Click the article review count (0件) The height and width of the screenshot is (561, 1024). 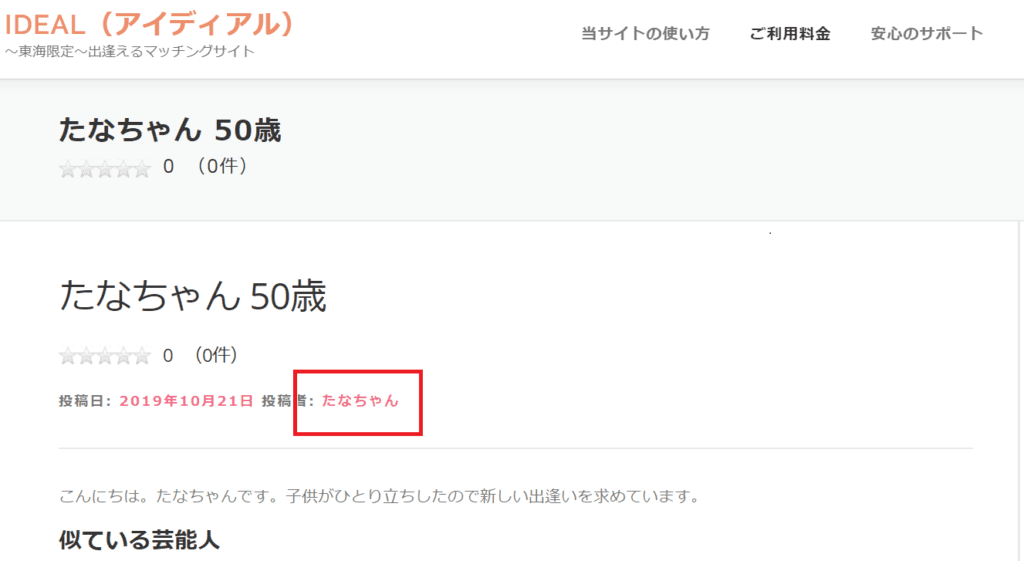216,355
